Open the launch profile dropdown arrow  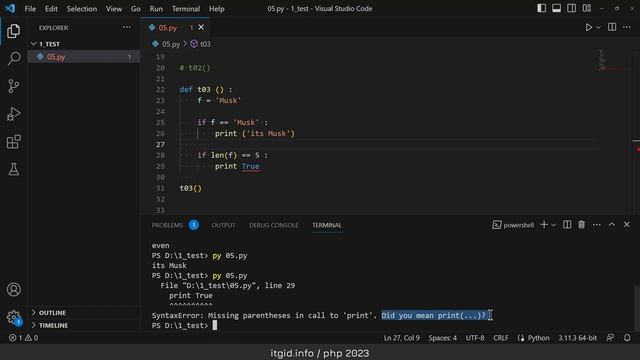[553, 225]
